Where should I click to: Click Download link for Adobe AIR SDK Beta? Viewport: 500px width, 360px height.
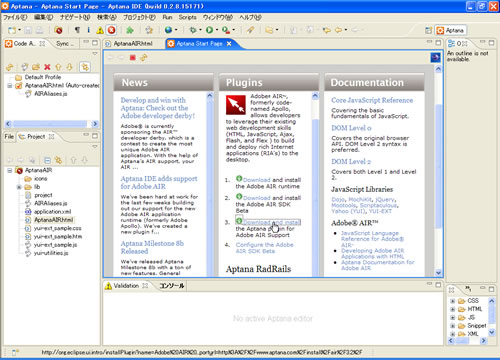point(256,198)
